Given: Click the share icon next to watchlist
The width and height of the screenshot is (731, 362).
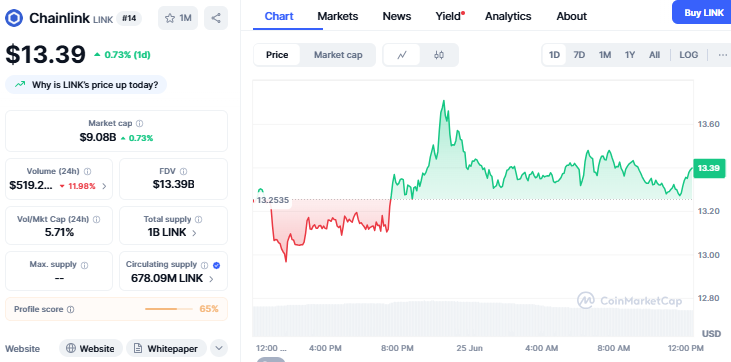Looking at the screenshot, I should click(x=216, y=18).
